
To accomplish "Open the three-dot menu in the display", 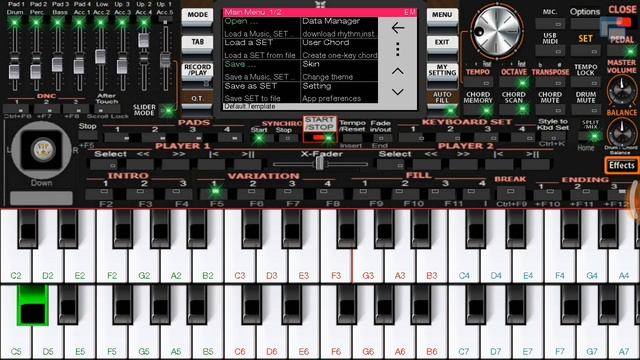I will coord(398,49).
